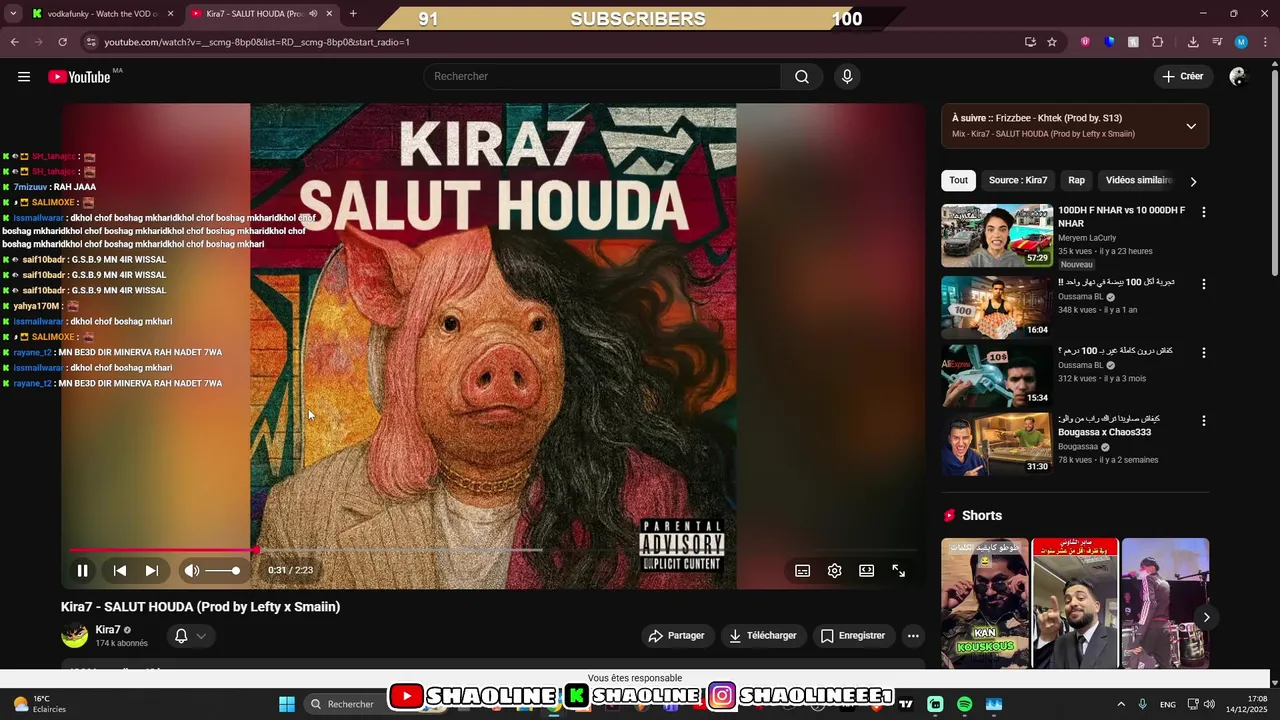Close the vodkafunky browser tab
The width and height of the screenshot is (1280, 720).
(x=170, y=14)
